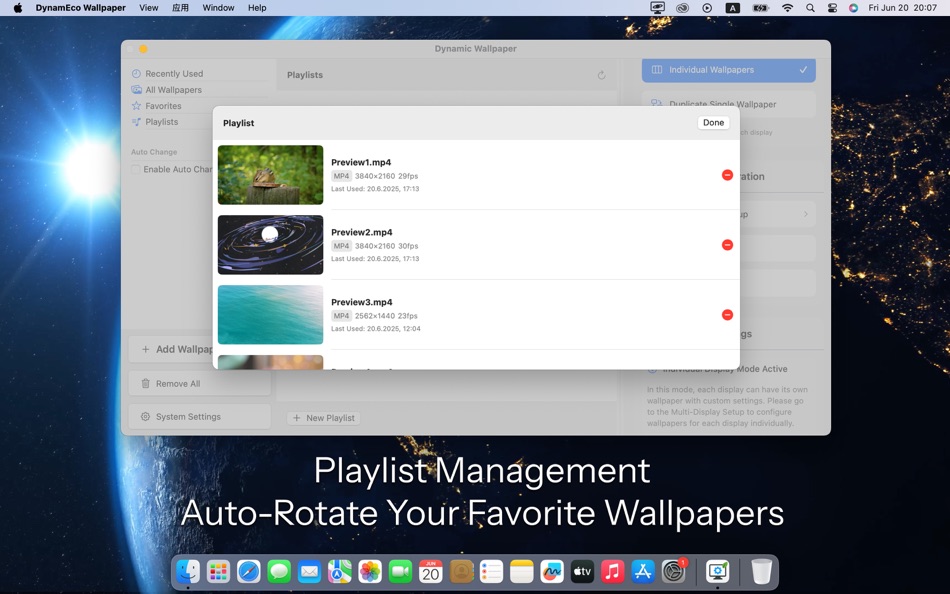This screenshot has height=594, width=950.
Task: Remove Preview1.mp4 from the playlist
Action: coord(727,175)
